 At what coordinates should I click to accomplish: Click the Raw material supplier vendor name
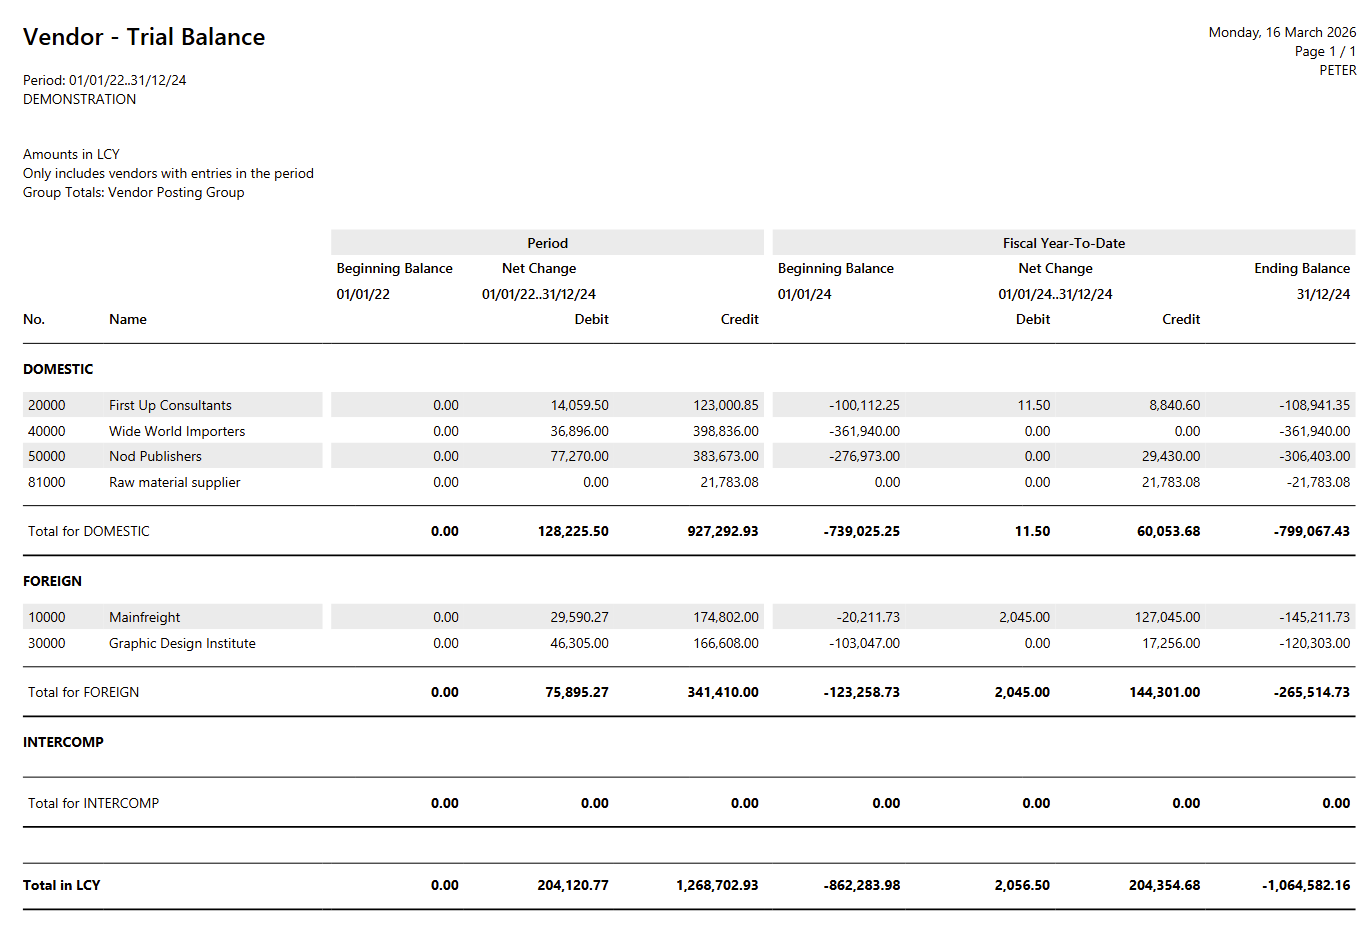(x=174, y=482)
